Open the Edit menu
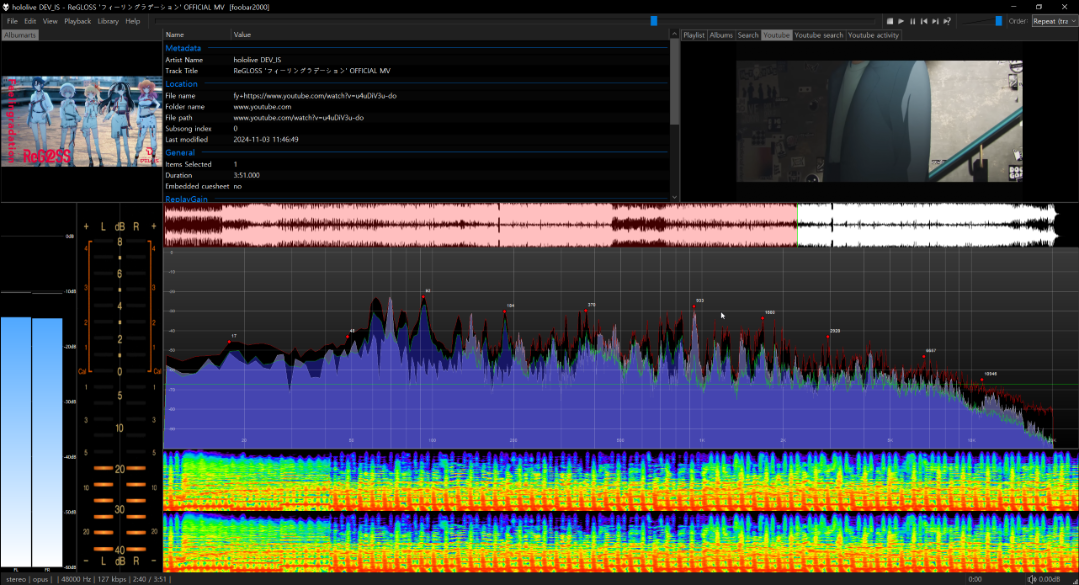Screen dimensions: 1079x585 30,21
